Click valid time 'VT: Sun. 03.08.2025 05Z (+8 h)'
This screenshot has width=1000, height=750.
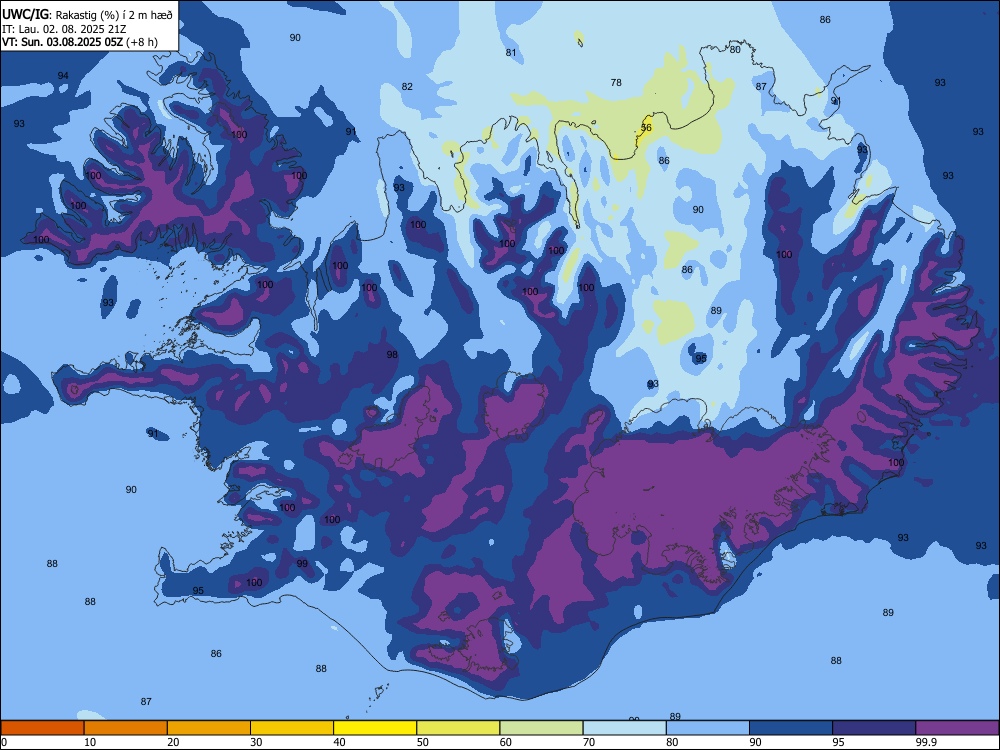click(80, 42)
